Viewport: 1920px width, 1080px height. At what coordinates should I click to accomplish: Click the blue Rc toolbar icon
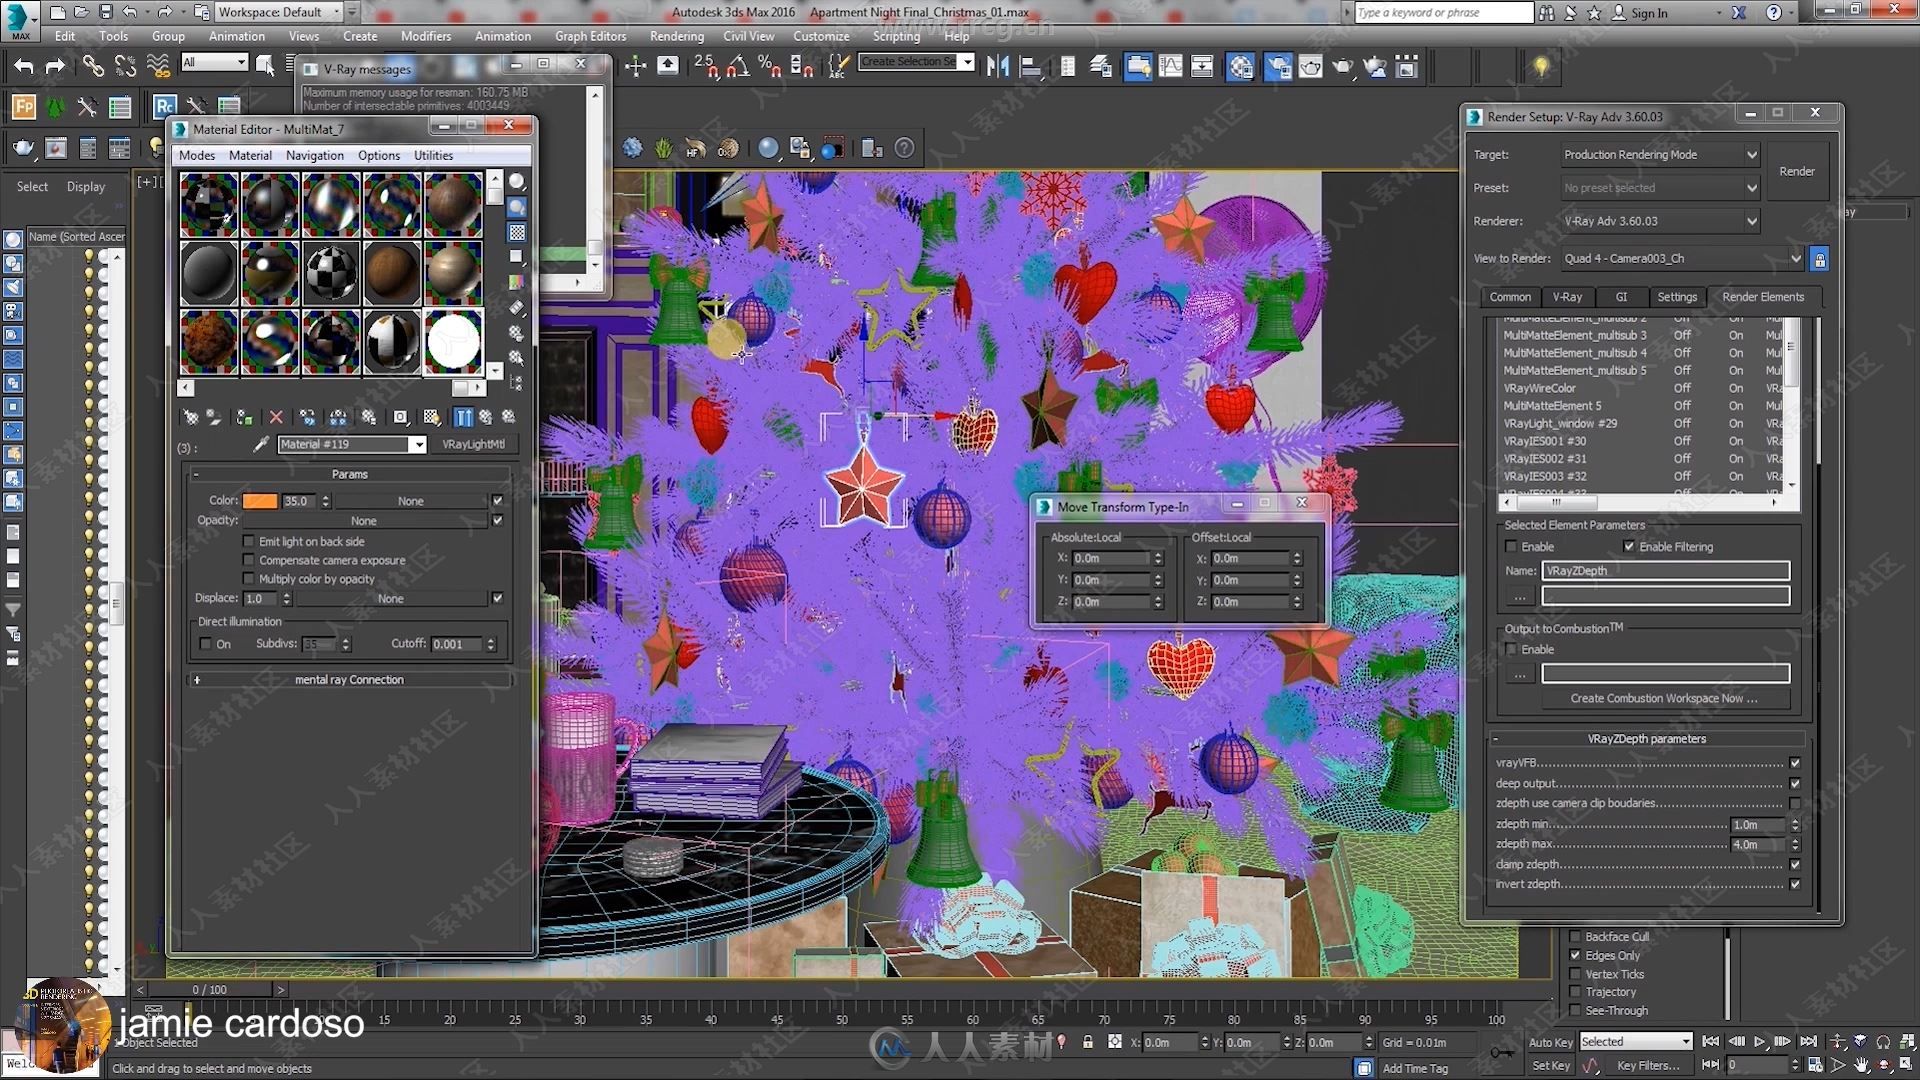point(164,106)
